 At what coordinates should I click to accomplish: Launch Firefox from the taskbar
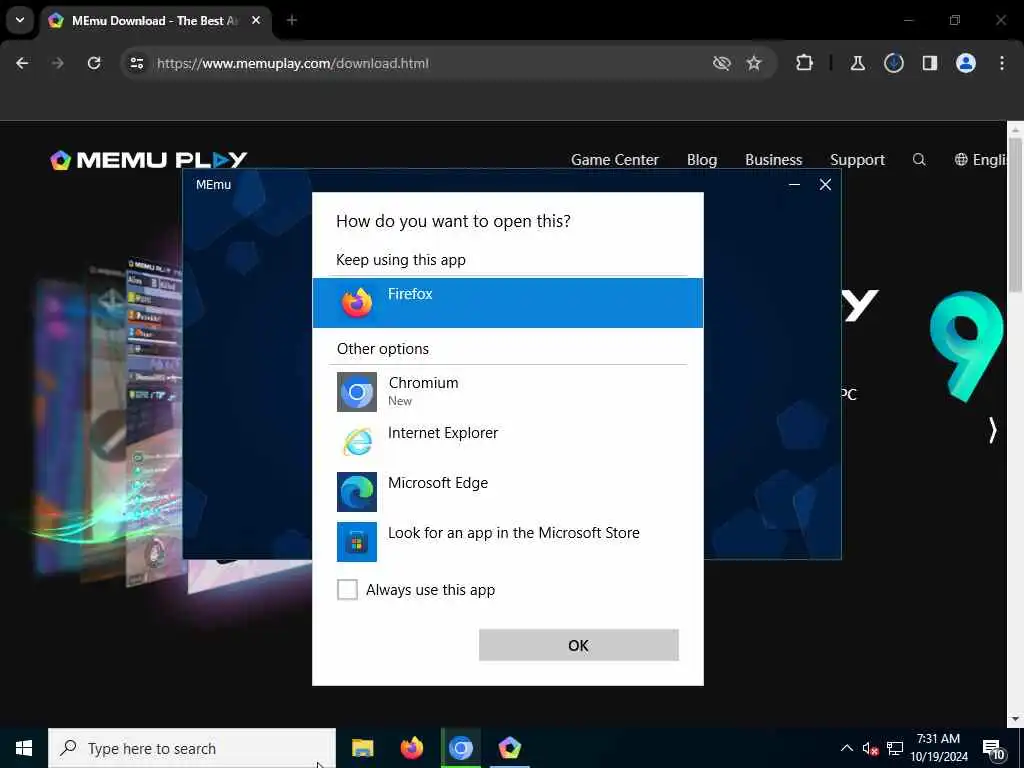point(411,748)
